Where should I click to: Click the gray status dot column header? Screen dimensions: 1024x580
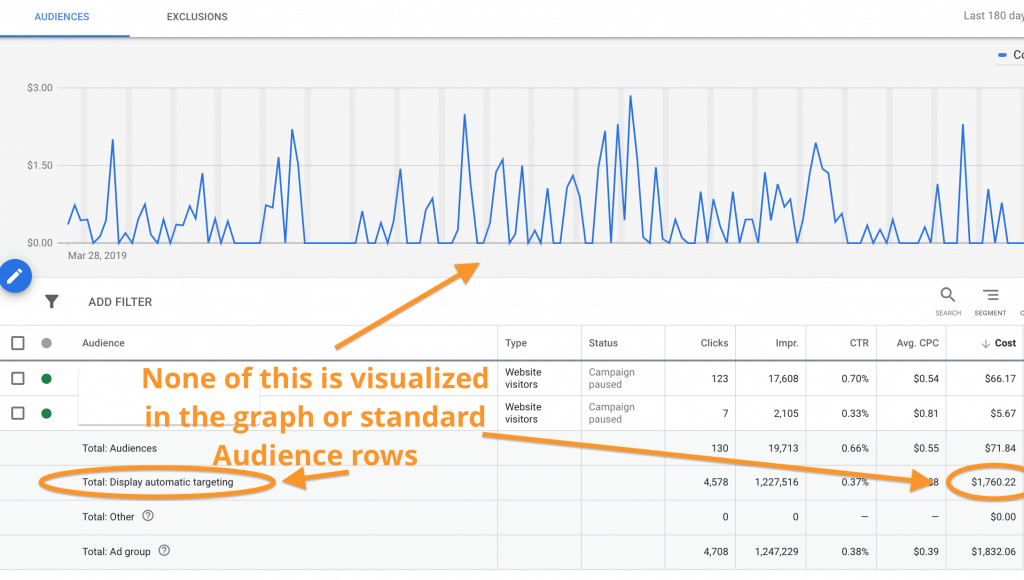[x=46, y=343]
